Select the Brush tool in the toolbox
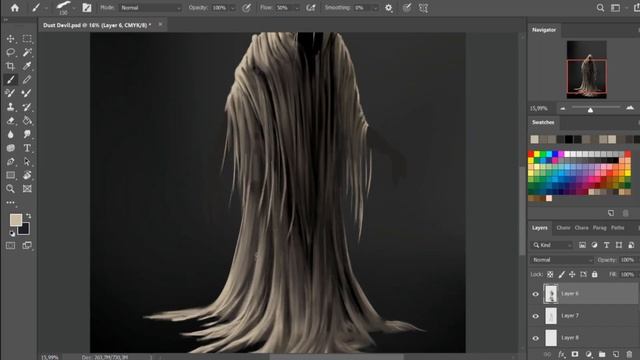This screenshot has height=360, width=640. (x=11, y=80)
